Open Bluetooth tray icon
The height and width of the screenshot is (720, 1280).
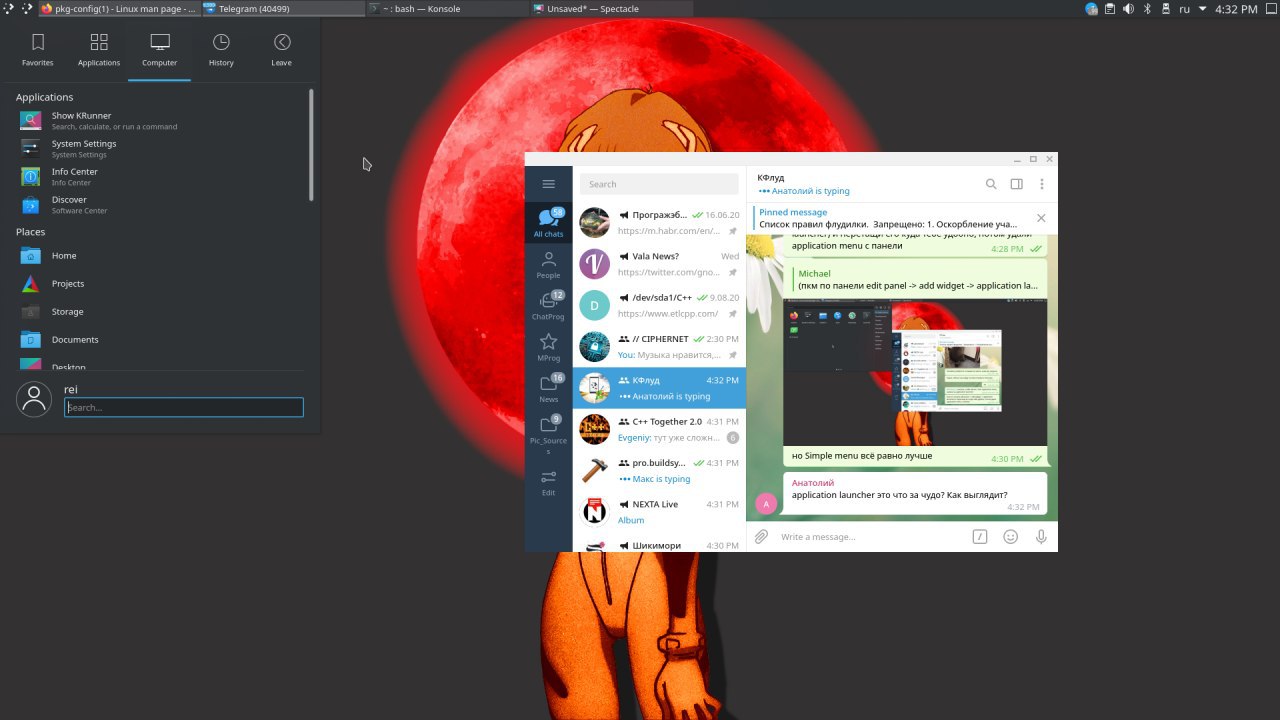[x=1147, y=9]
